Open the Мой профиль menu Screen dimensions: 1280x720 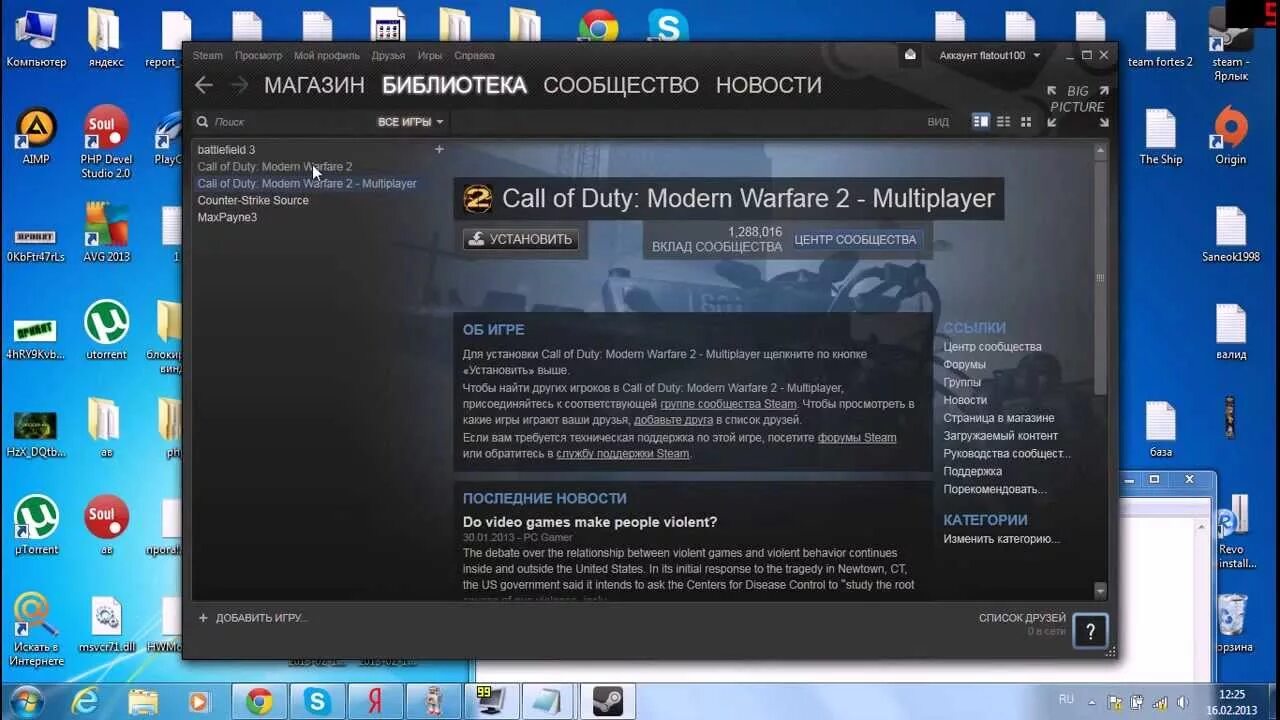coord(327,55)
